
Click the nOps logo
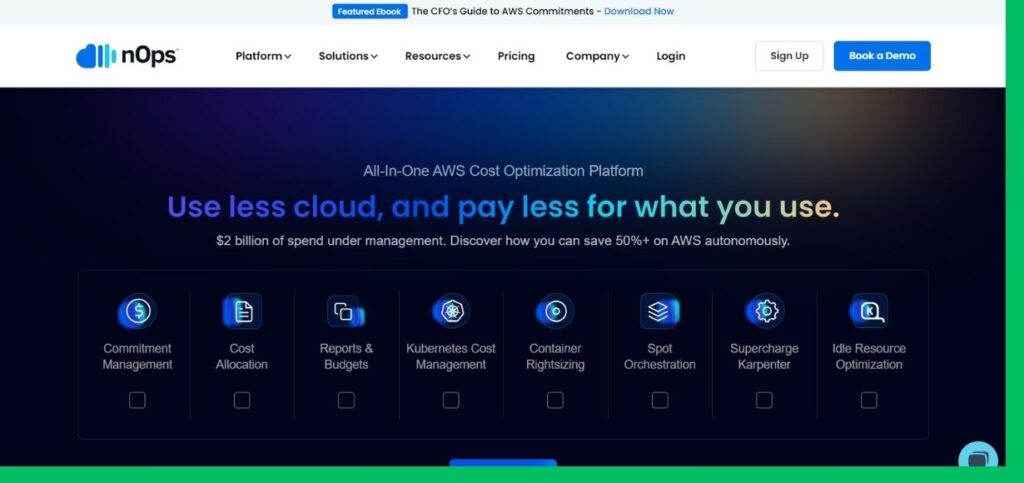pyautogui.click(x=127, y=56)
